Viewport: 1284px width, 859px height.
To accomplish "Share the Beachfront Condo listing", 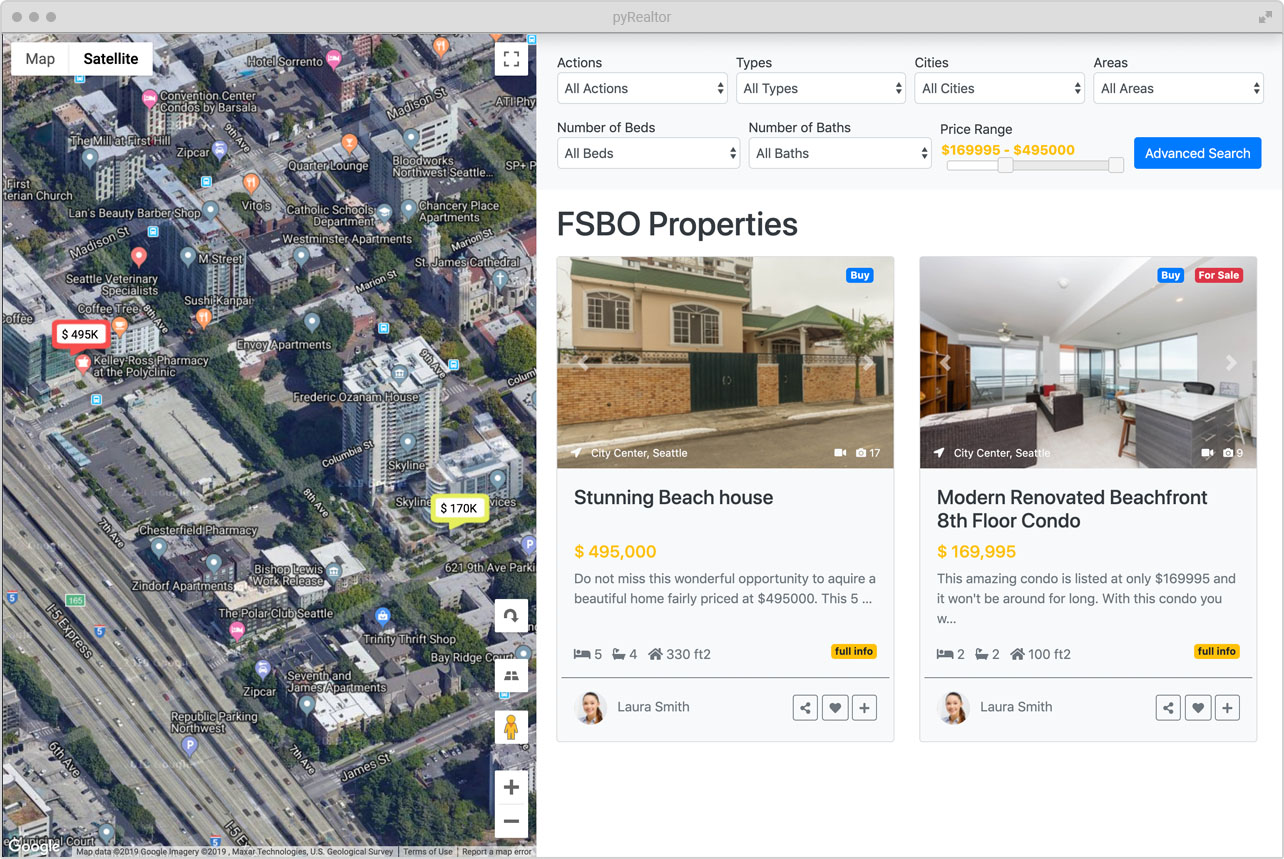I will (x=1168, y=708).
